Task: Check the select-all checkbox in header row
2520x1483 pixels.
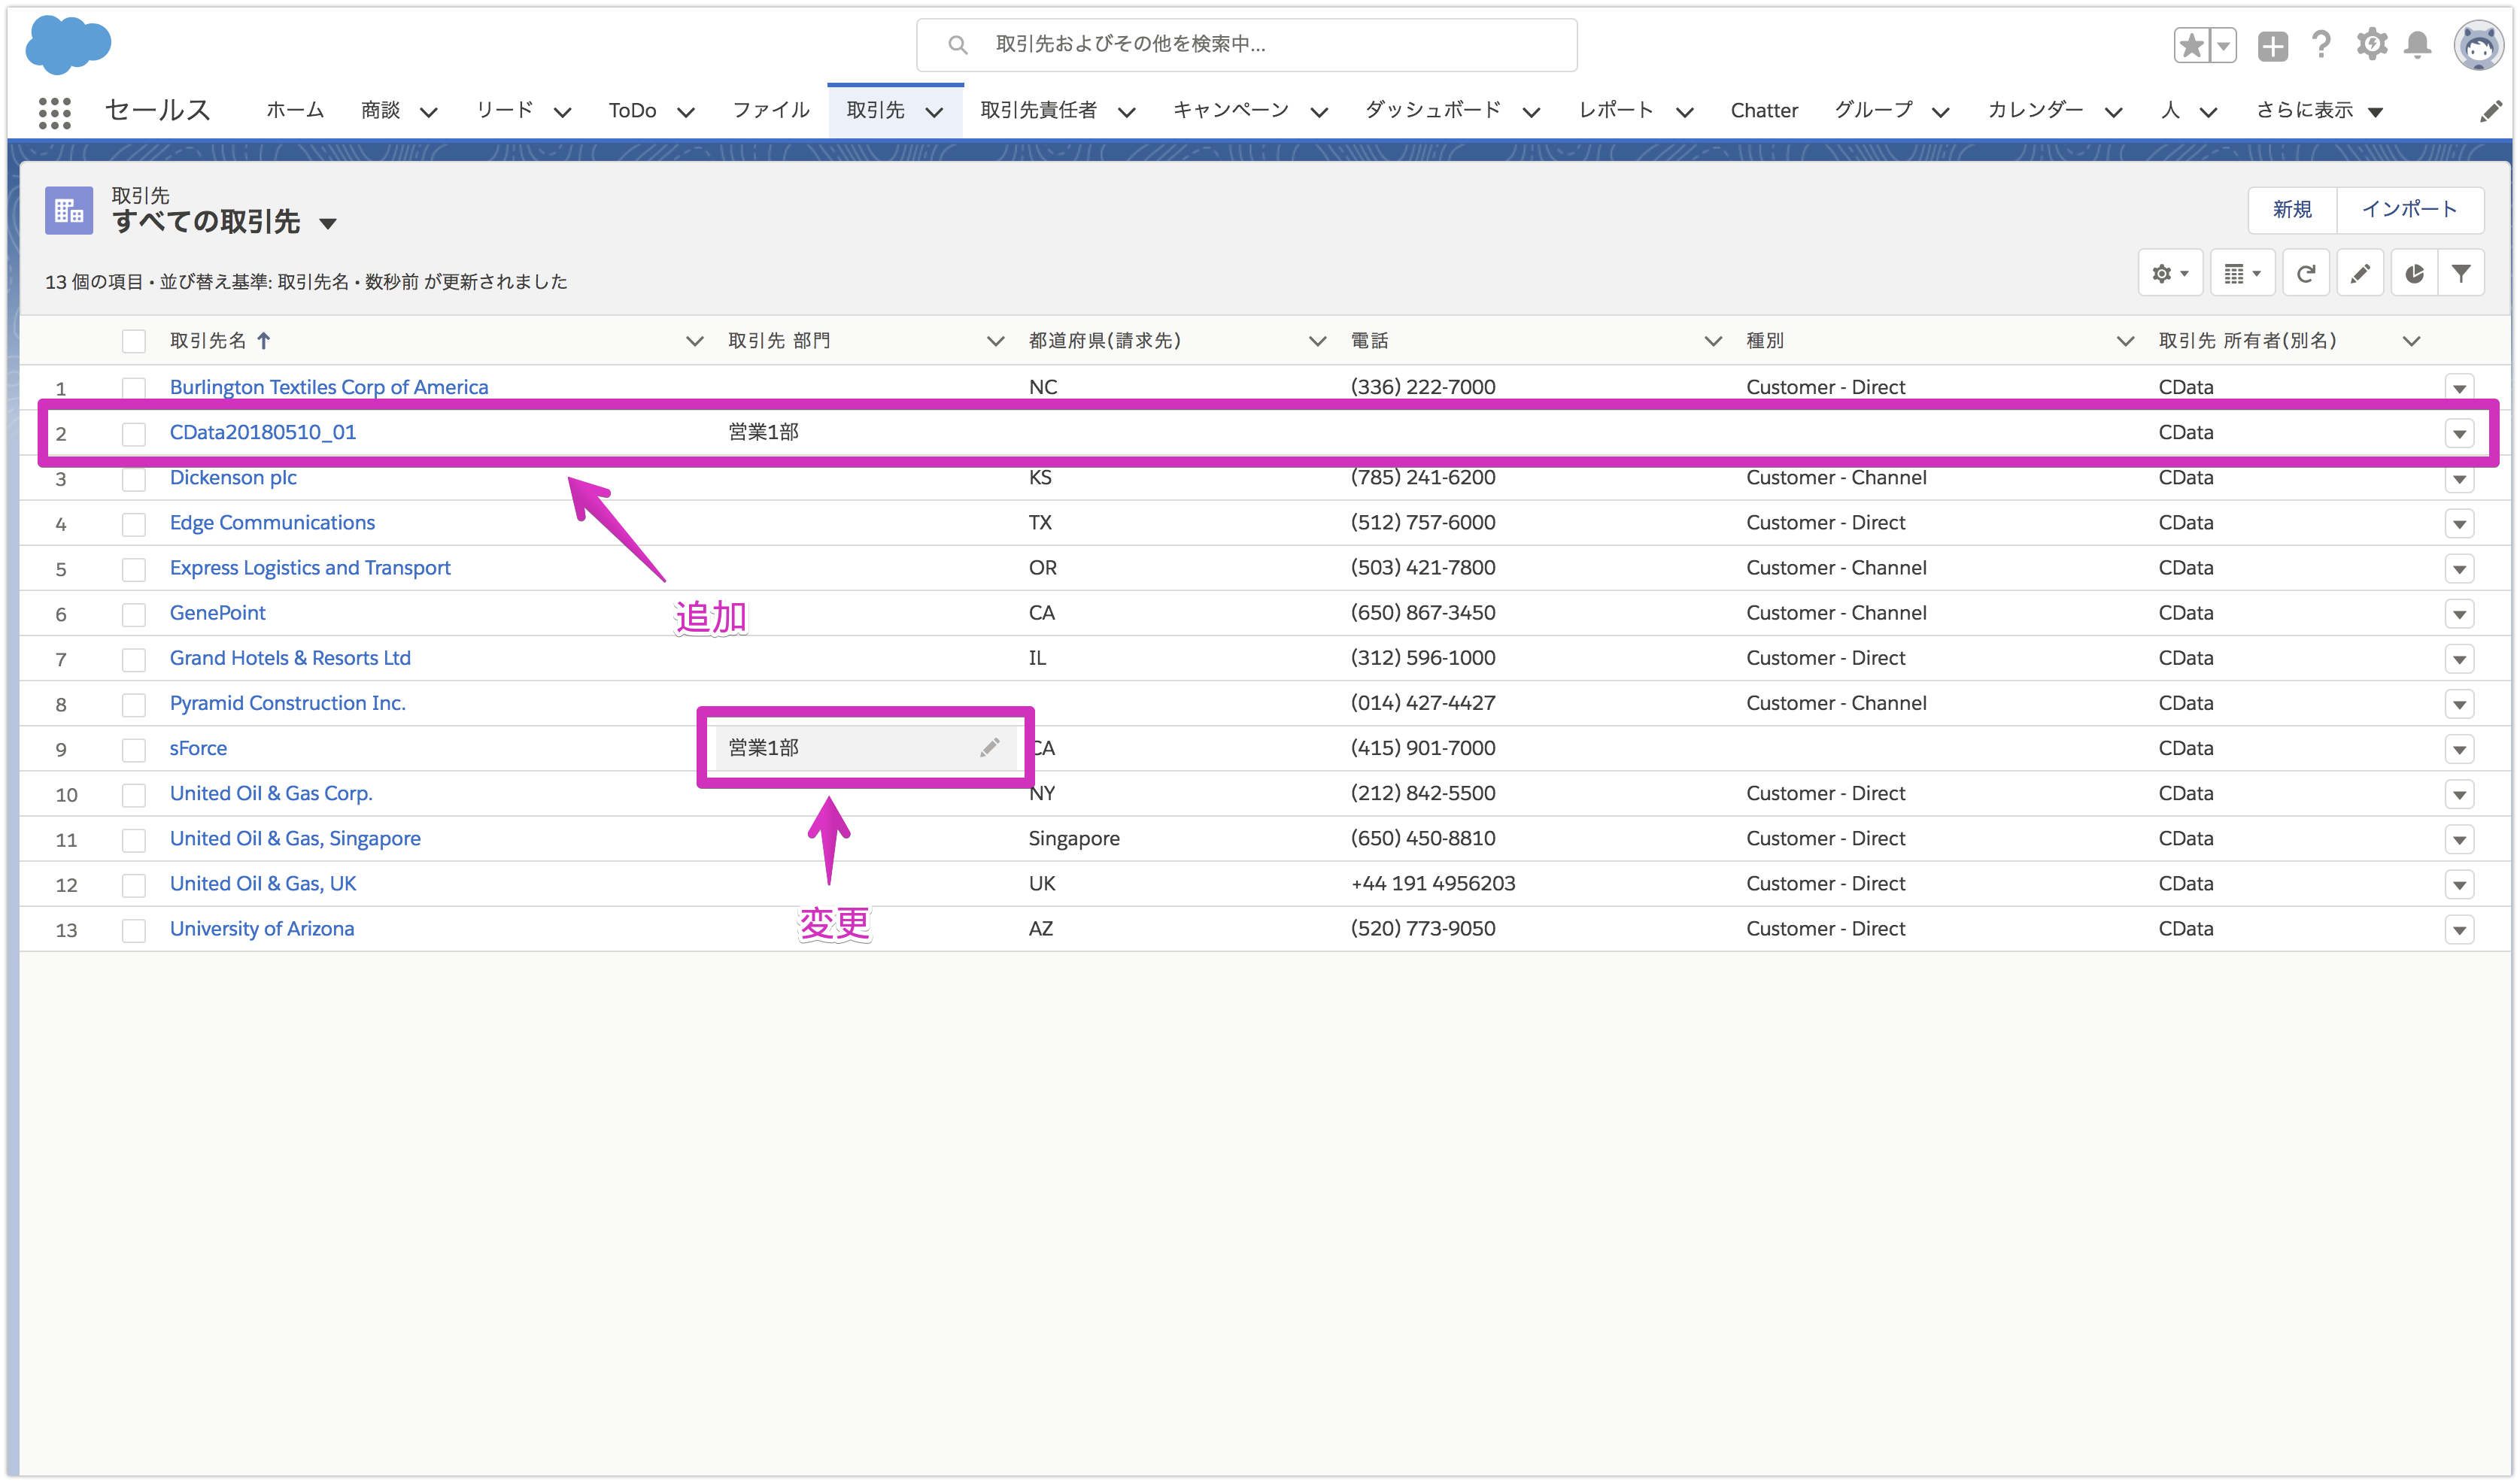Action: click(x=134, y=341)
